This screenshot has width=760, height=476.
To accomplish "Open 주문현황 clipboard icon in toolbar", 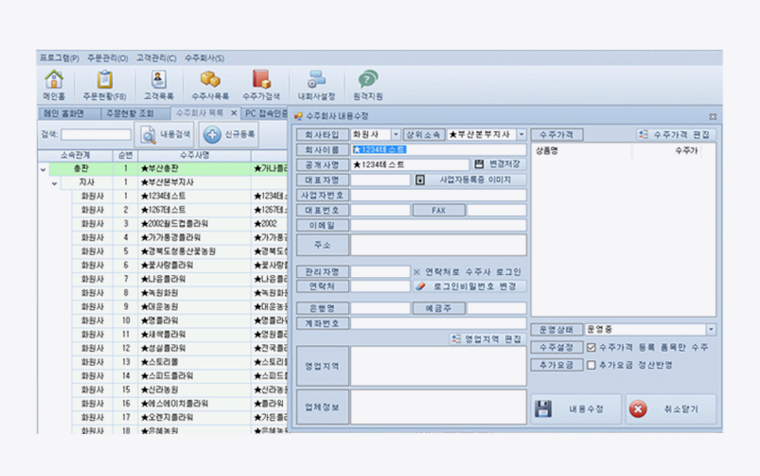I will tap(104, 83).
